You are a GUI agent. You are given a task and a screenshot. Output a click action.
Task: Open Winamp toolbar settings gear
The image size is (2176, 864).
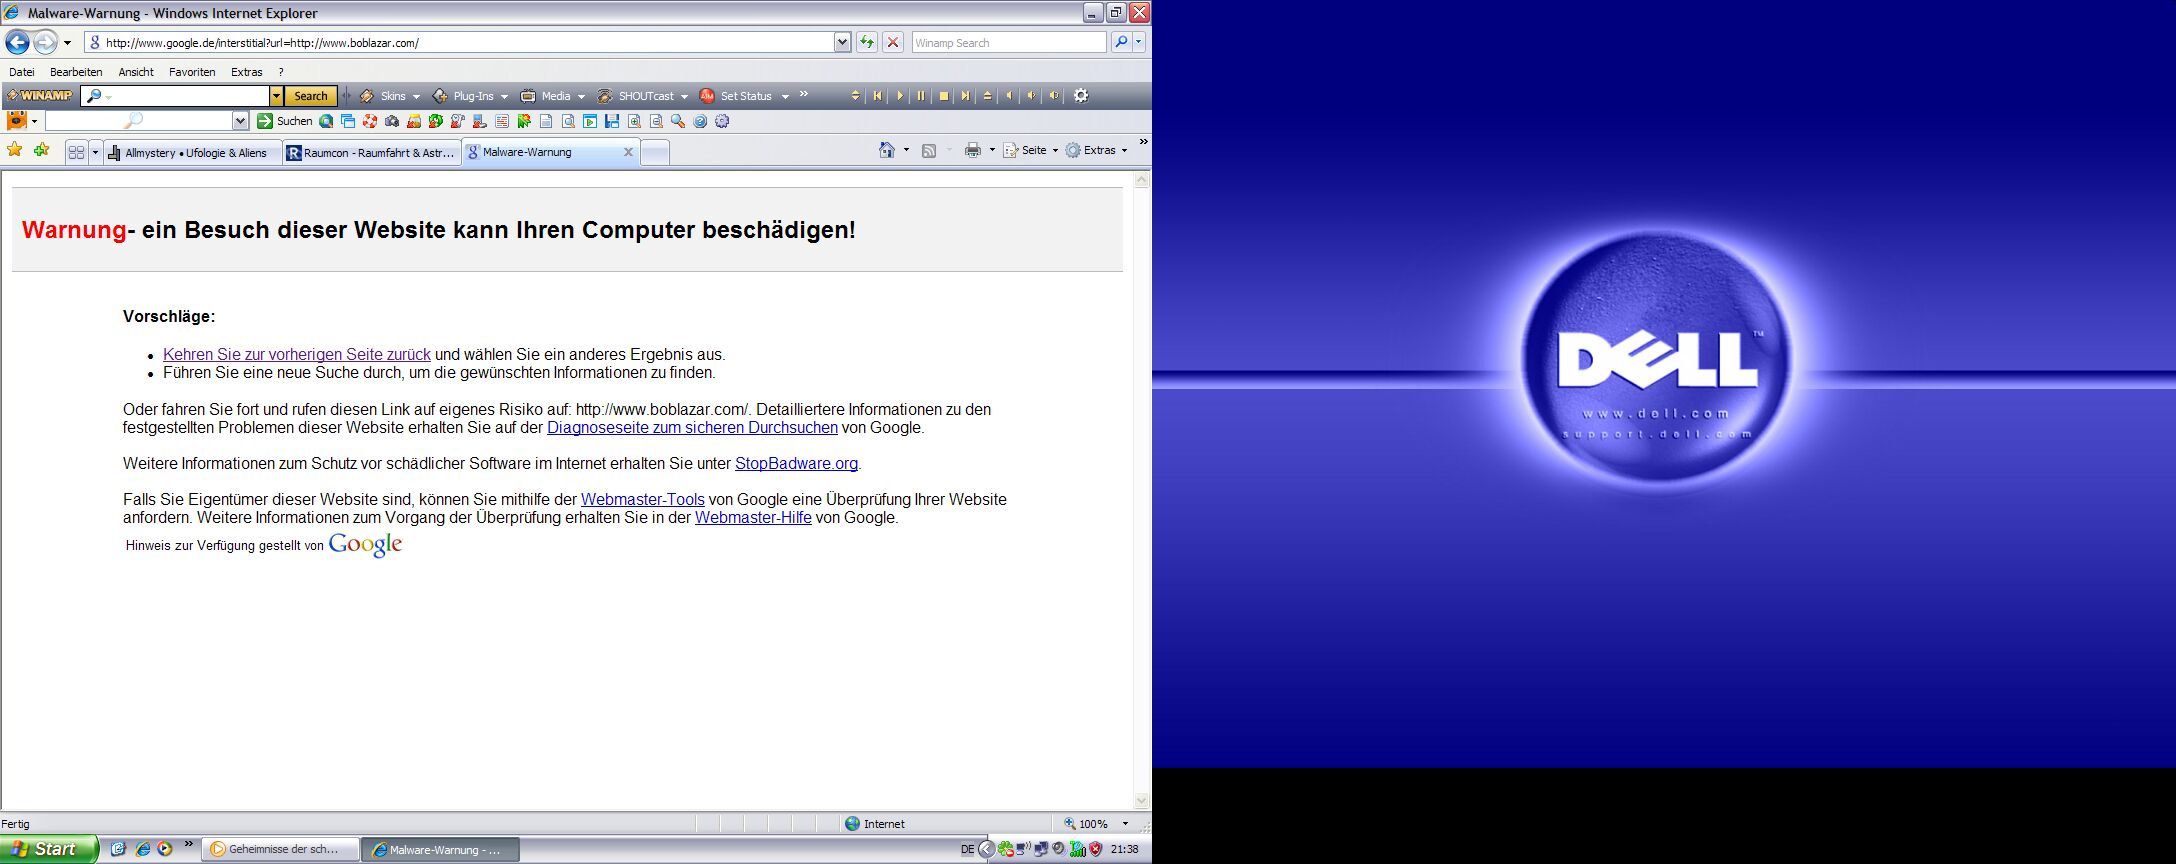pyautogui.click(x=1081, y=96)
